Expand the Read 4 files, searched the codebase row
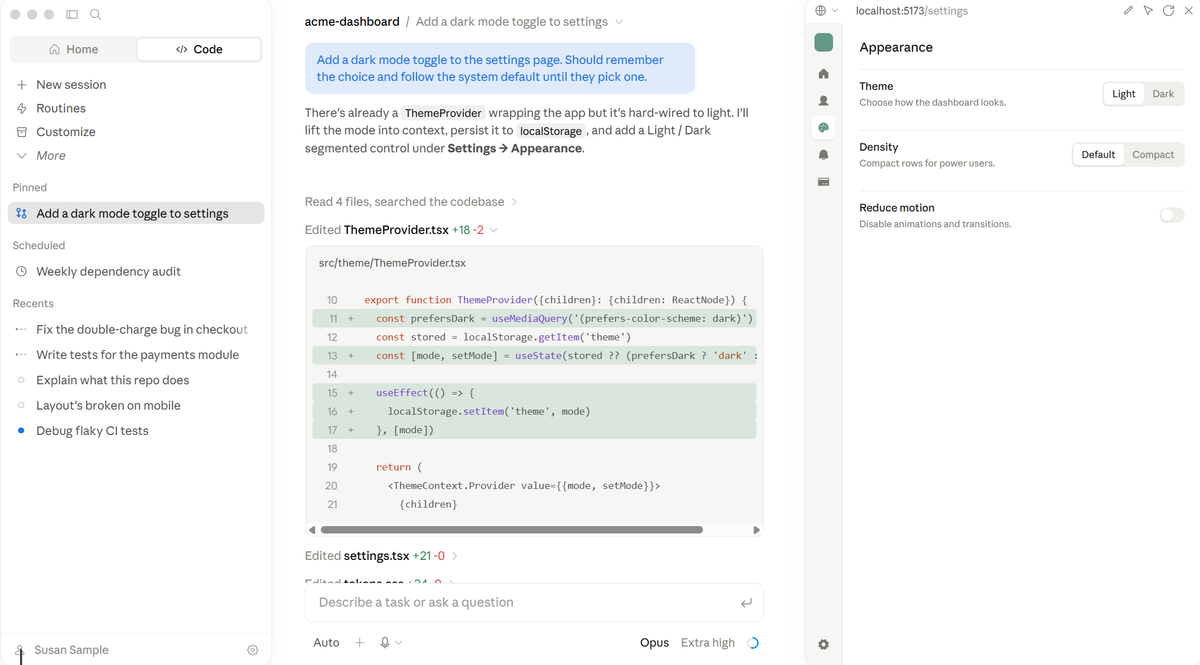This screenshot has height=665, width=1200. tap(411, 202)
